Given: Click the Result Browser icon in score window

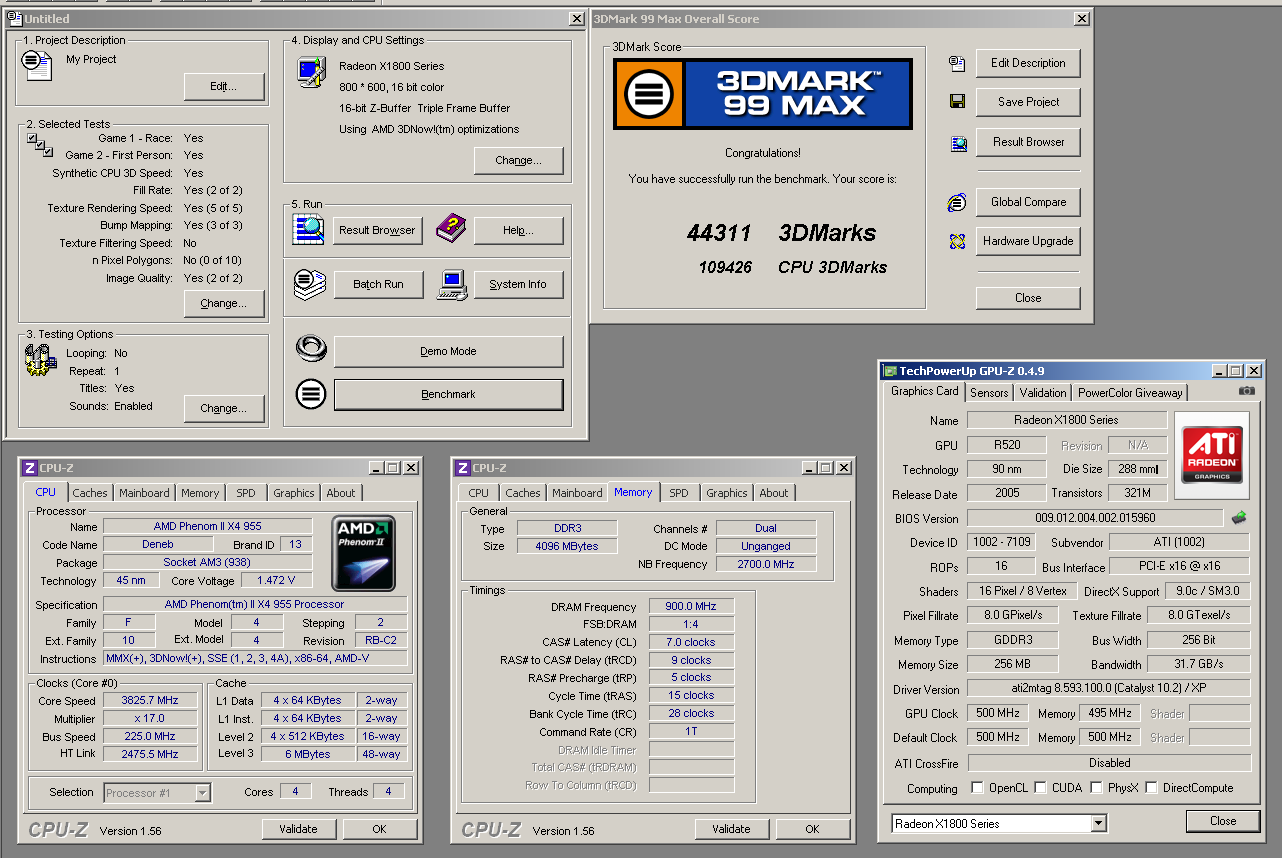Looking at the screenshot, I should click(x=958, y=142).
